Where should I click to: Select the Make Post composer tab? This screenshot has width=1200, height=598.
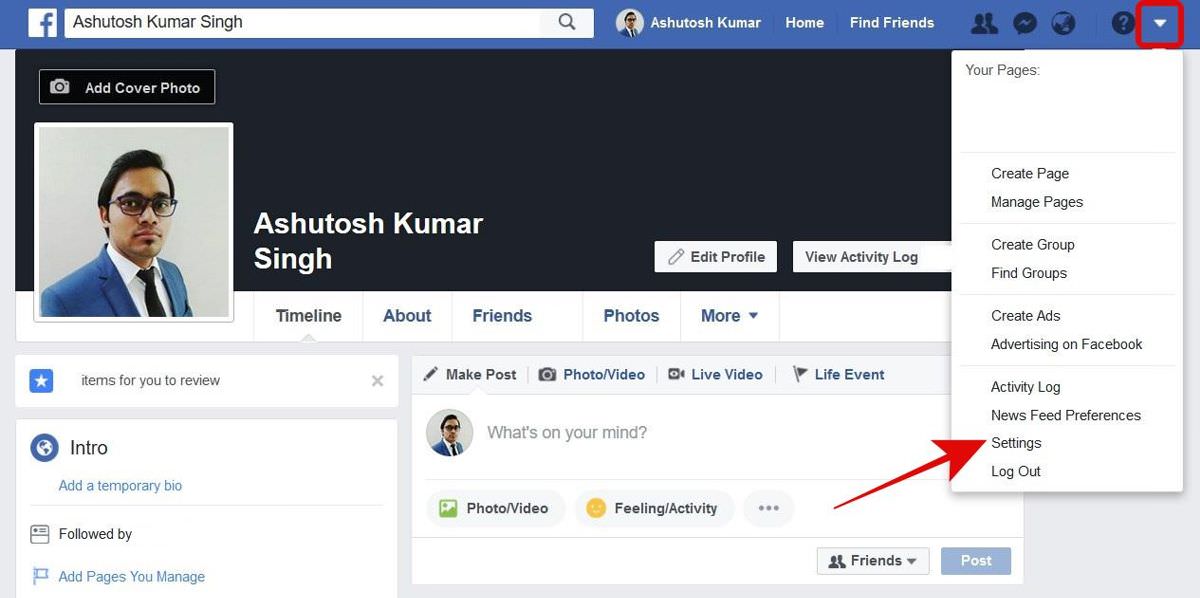click(x=469, y=374)
